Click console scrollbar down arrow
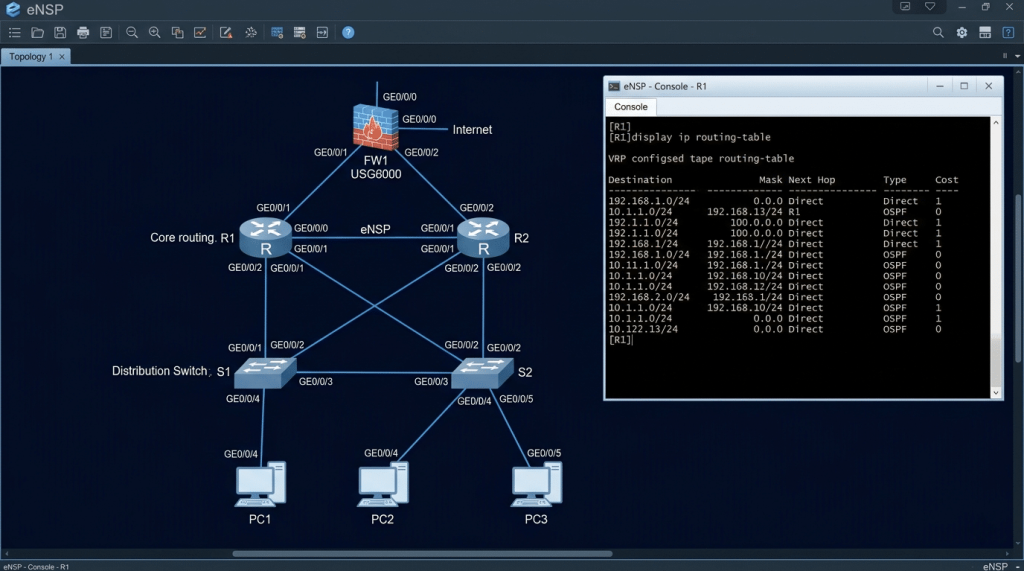 coord(995,393)
